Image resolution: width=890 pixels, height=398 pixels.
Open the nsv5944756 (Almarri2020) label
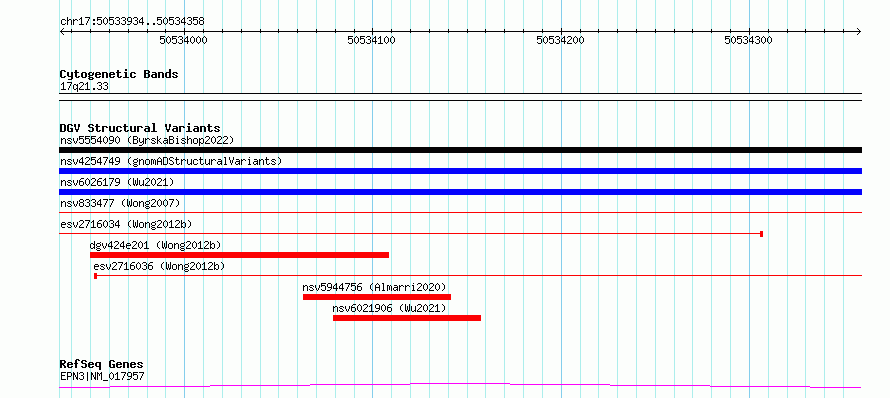375,287
